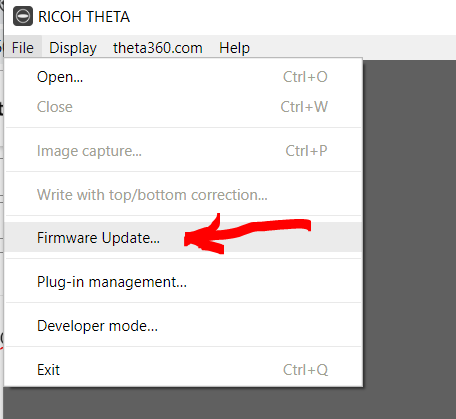
Task: Click the RICOH THETA app icon
Action: pos(23,16)
